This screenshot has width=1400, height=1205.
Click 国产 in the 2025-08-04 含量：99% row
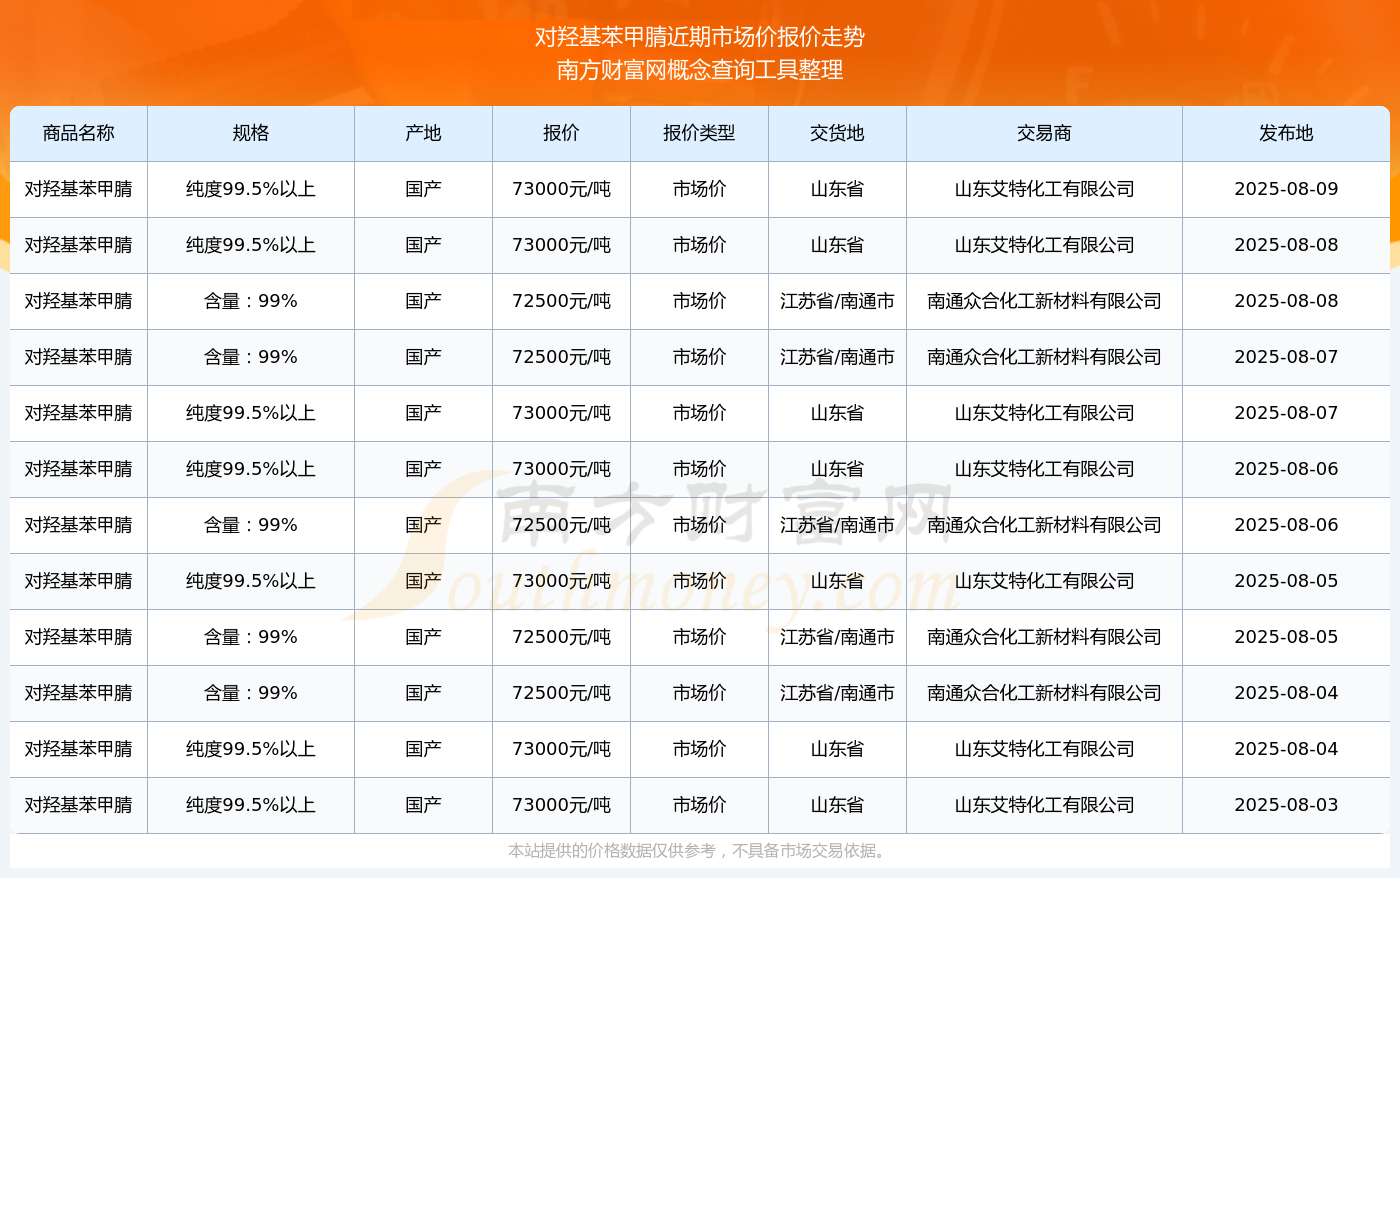pyautogui.click(x=424, y=693)
